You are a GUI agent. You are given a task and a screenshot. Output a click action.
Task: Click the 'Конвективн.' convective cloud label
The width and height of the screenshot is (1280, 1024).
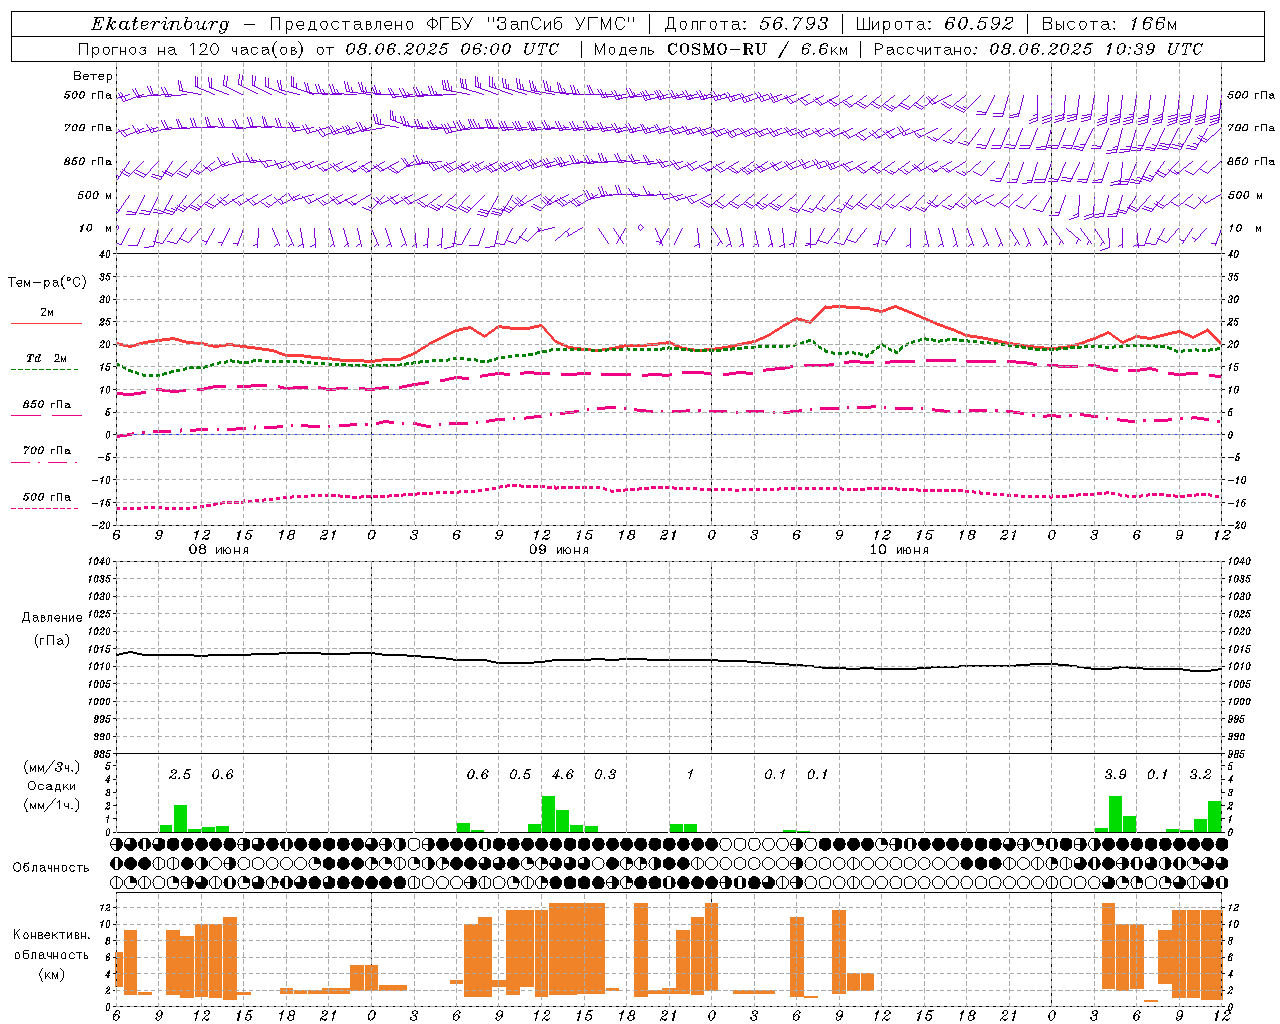pyautogui.click(x=52, y=935)
